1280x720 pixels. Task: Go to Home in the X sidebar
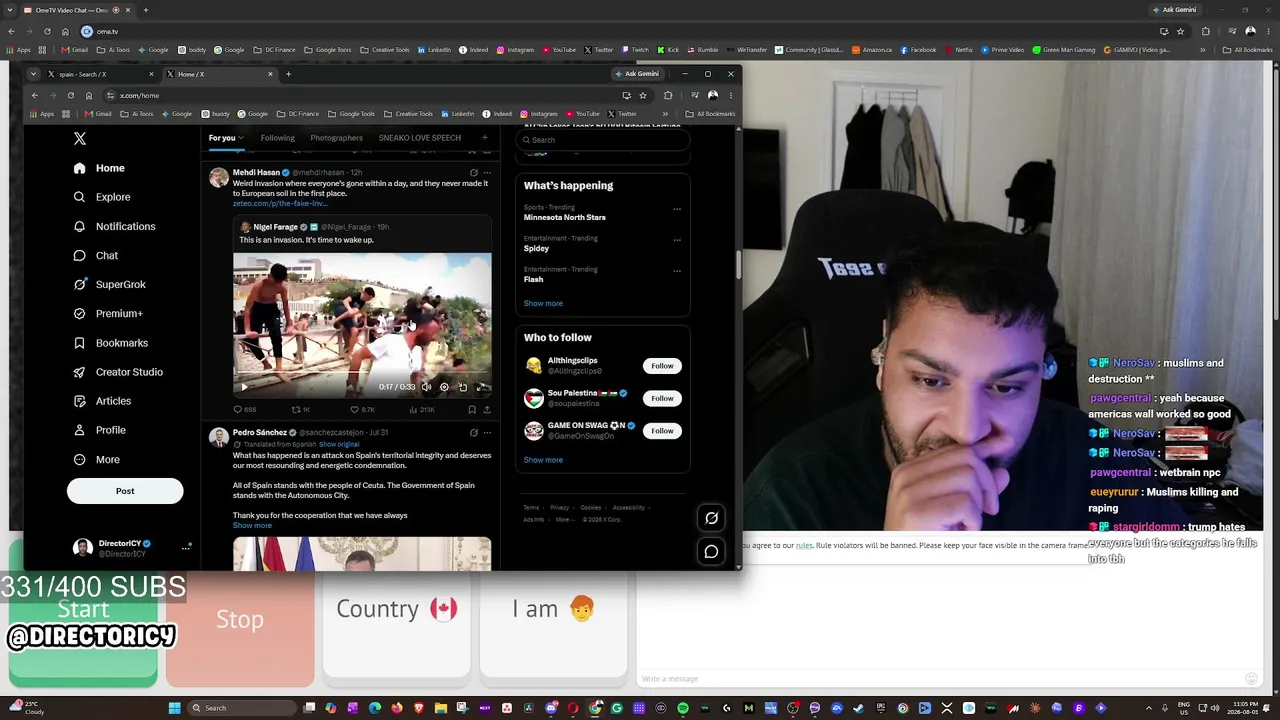[99, 168]
